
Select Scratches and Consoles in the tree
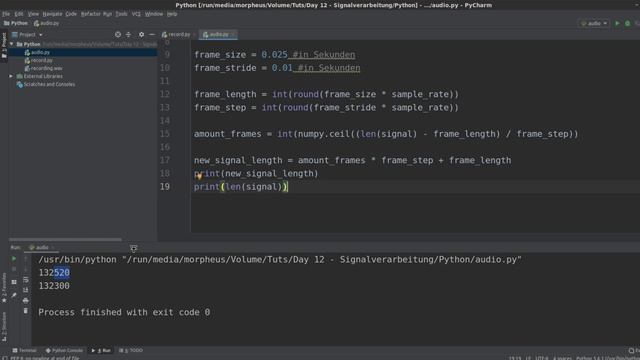point(45,84)
